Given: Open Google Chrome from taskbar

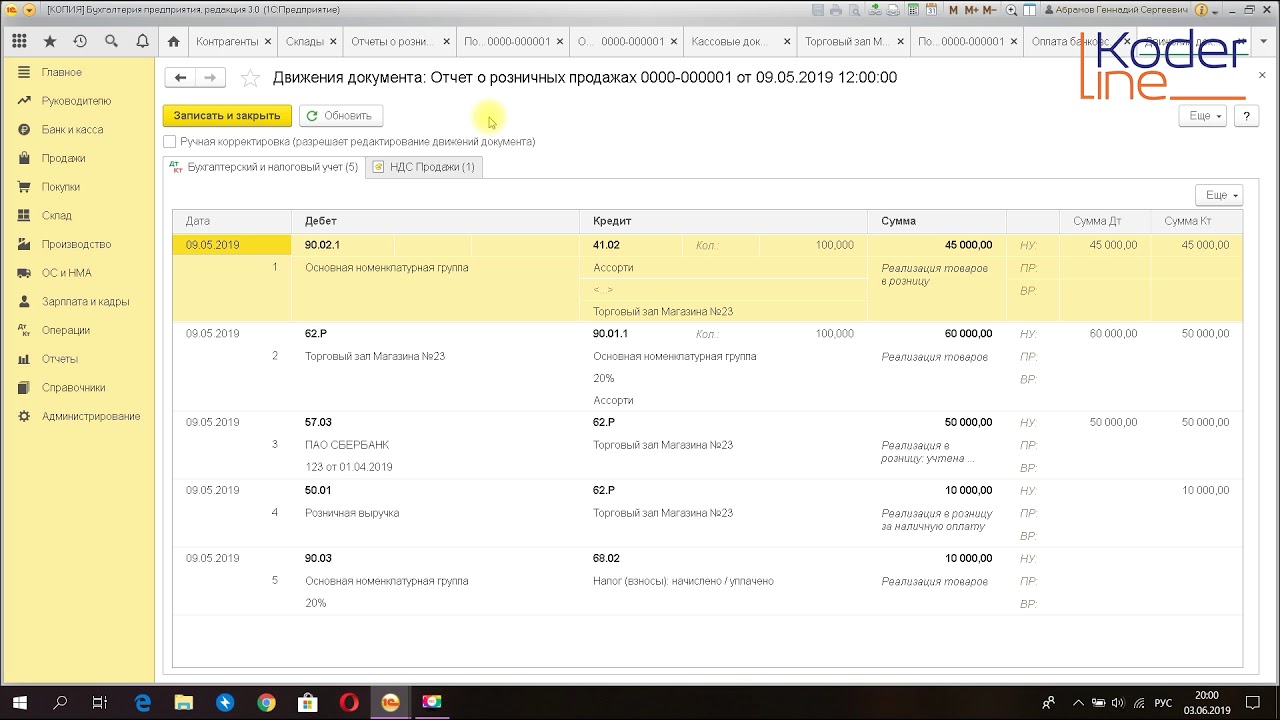Looking at the screenshot, I should pyautogui.click(x=266, y=703).
